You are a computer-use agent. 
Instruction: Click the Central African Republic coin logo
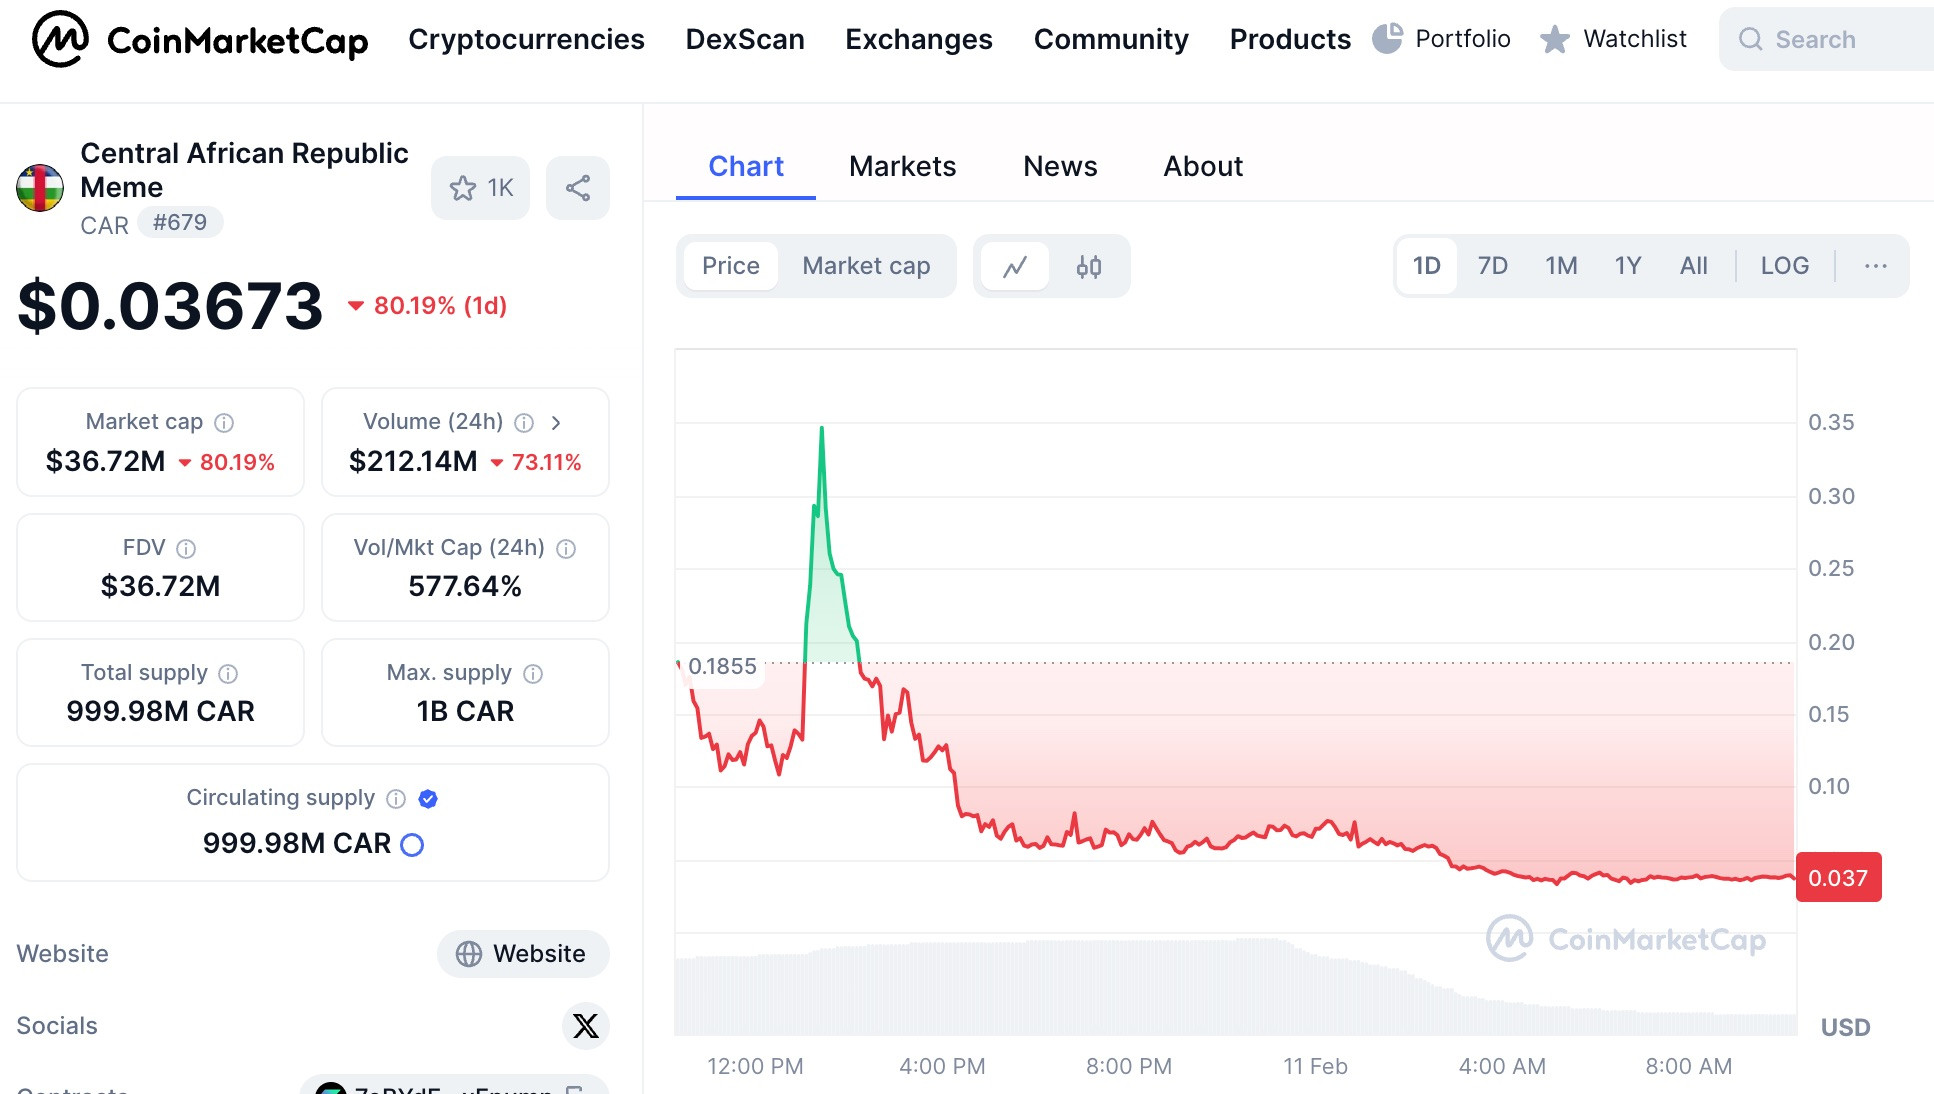40,188
